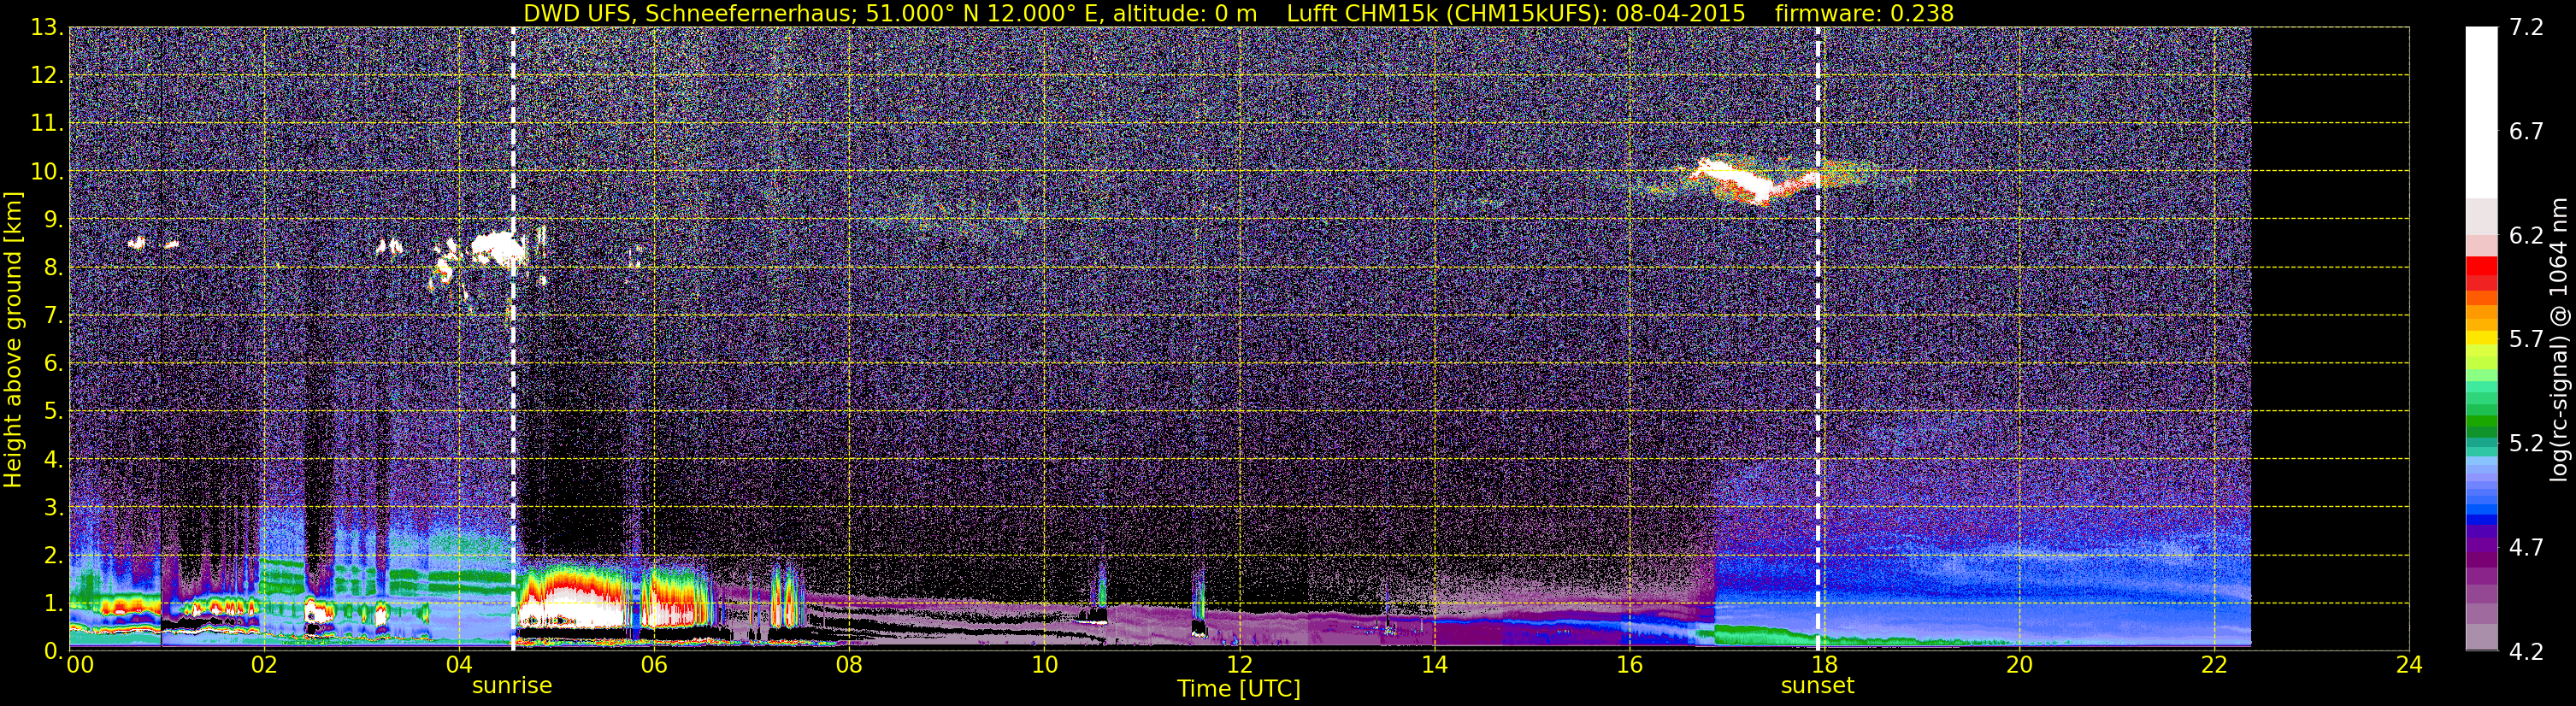Click the colorbar tick label '4.7'
This screenshot has width=2576, height=706.
[2526, 548]
